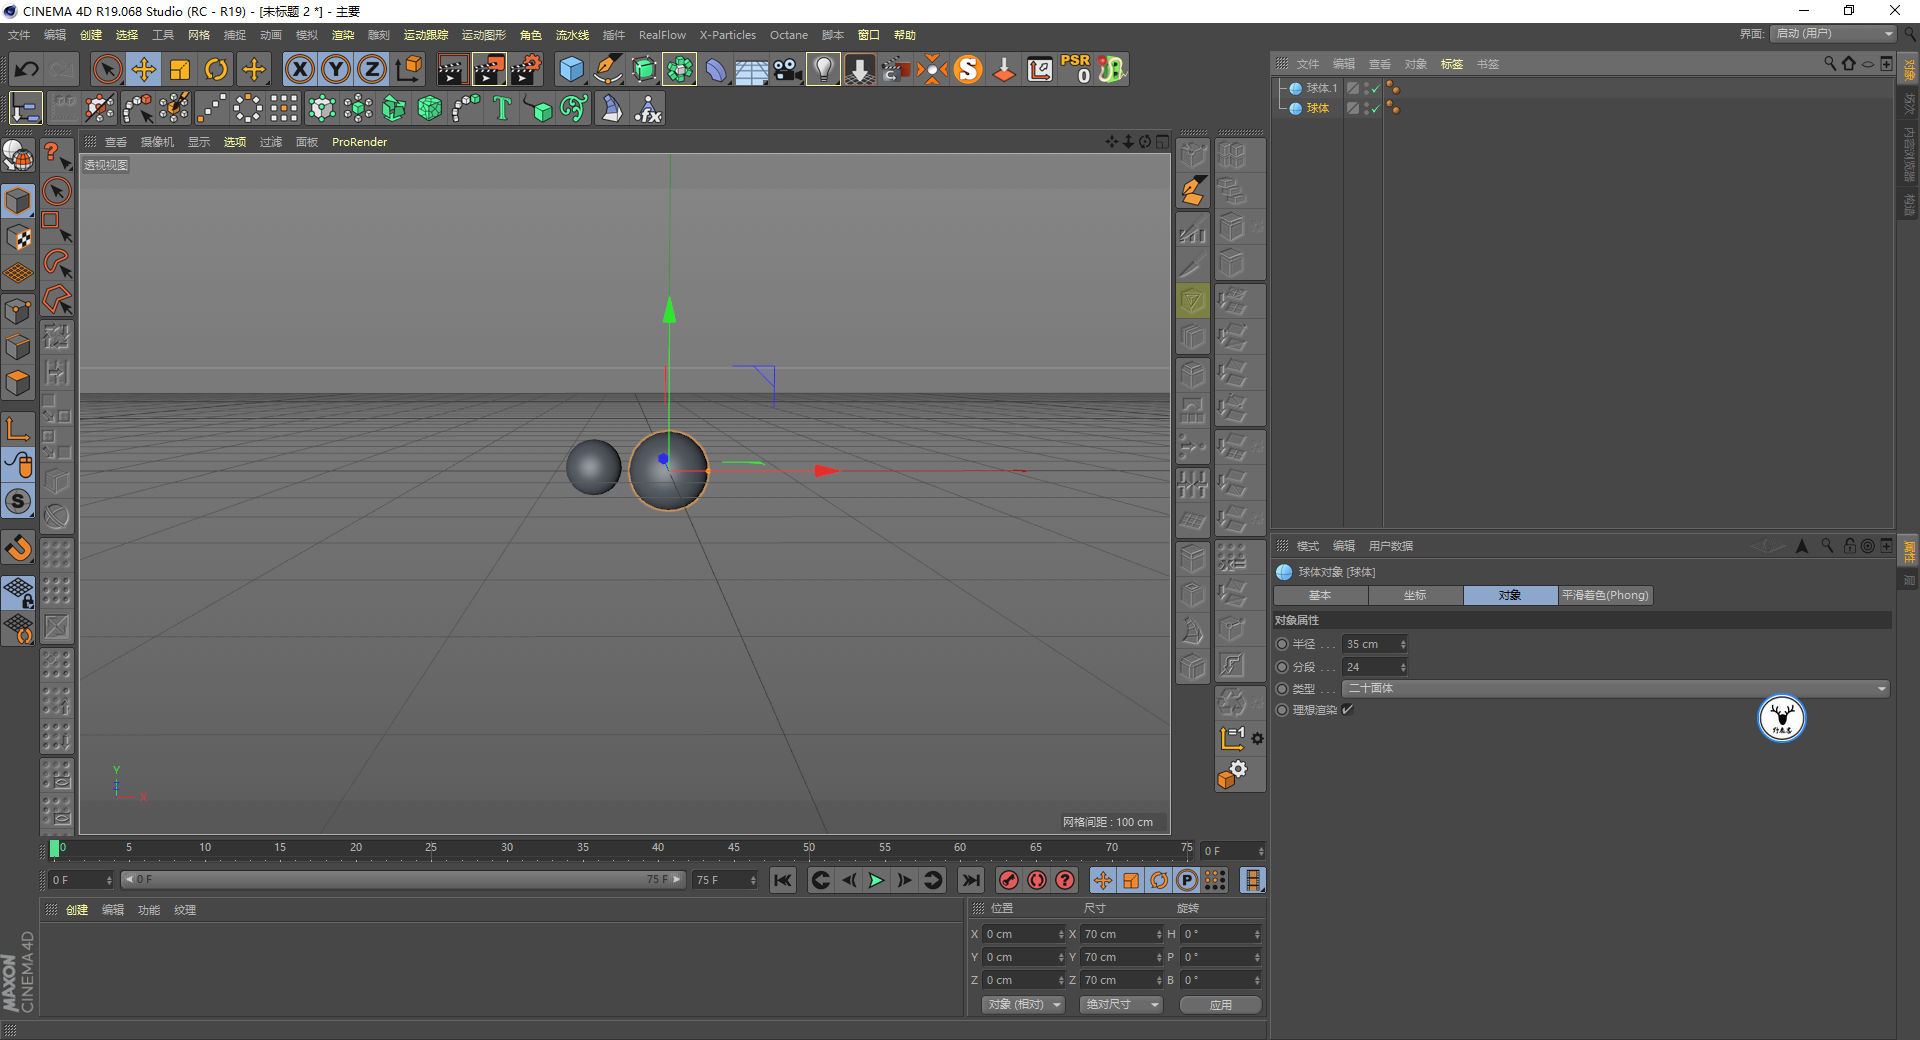Toggle the green enable check for 球体.1
1920x1040 pixels.
point(1376,88)
